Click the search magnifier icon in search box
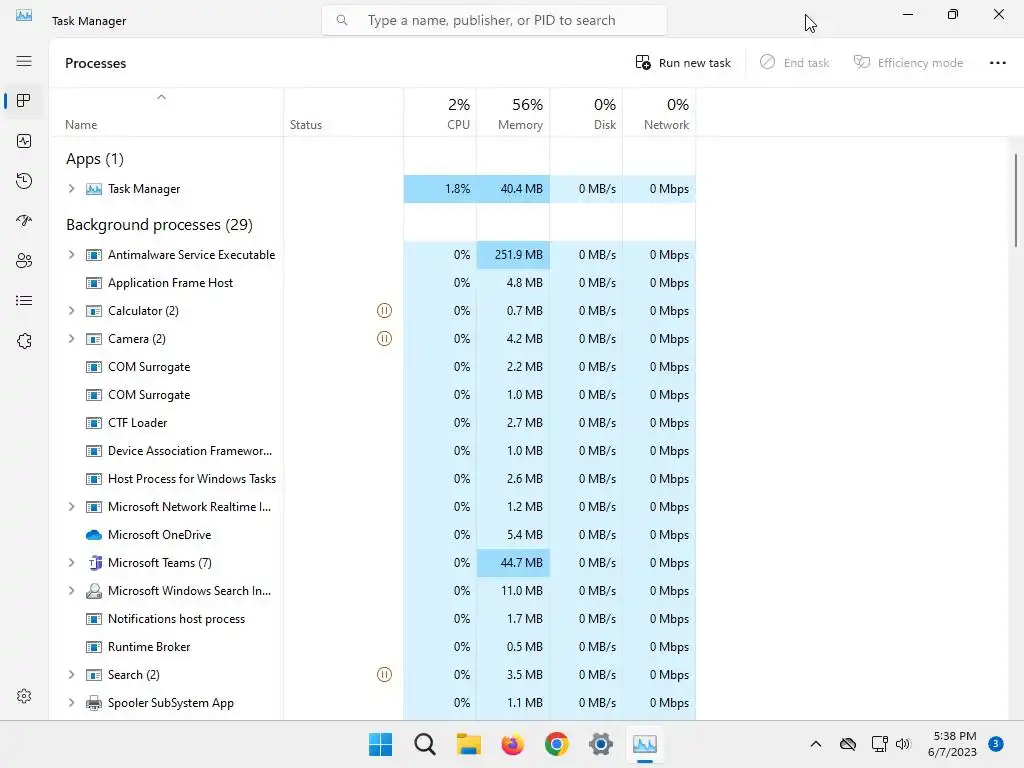1024x768 pixels. [342, 20]
